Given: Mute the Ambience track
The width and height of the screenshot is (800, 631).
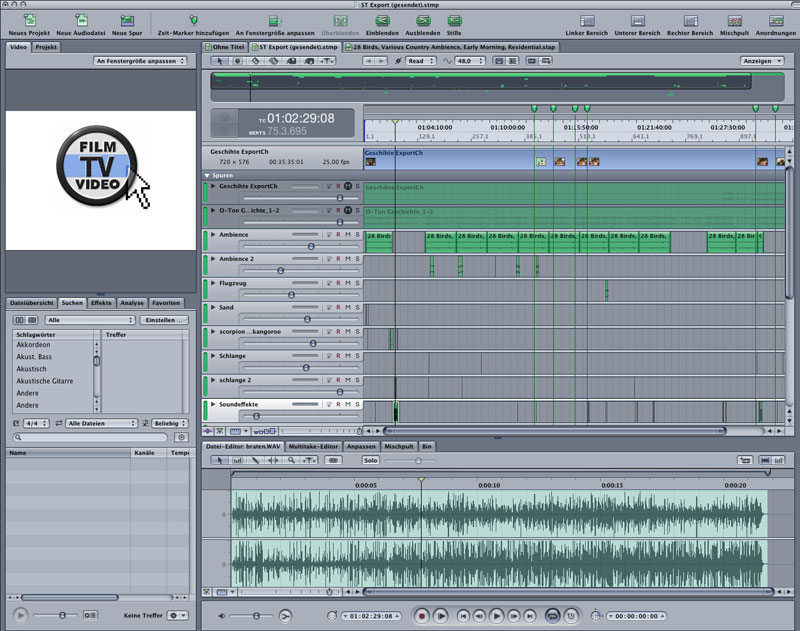Looking at the screenshot, I should 347,235.
